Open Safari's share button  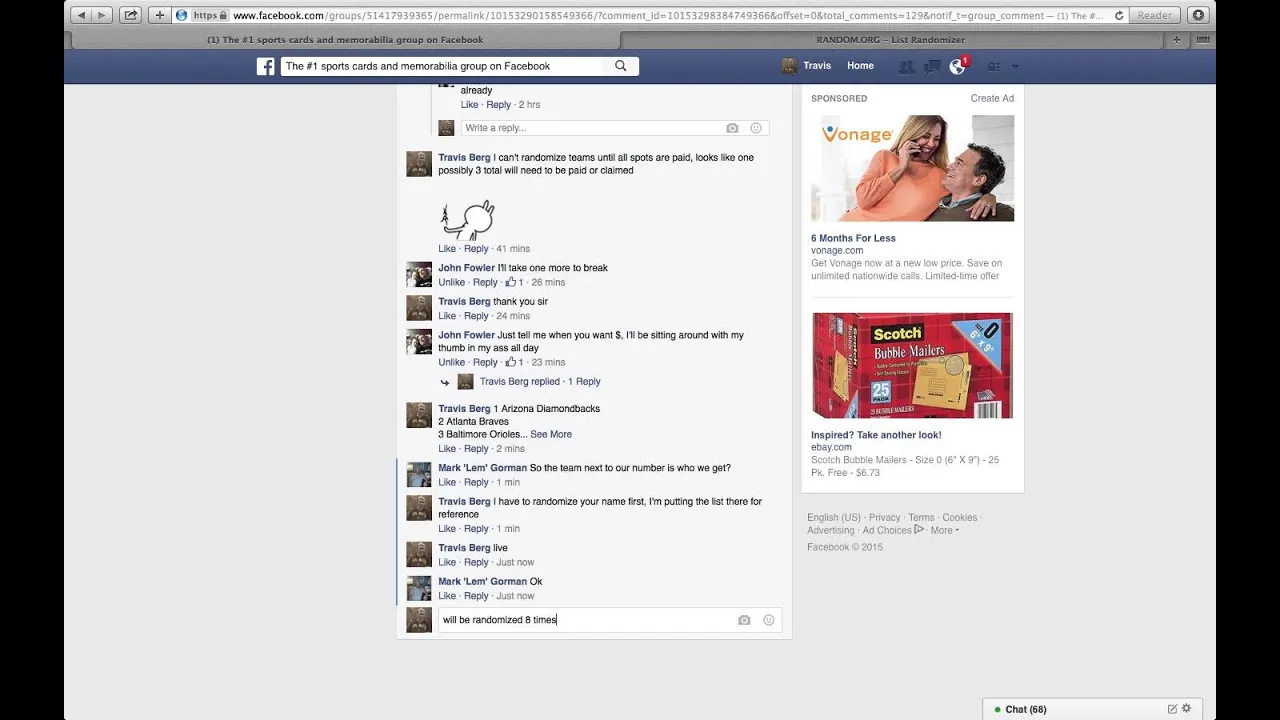pyautogui.click(x=131, y=15)
